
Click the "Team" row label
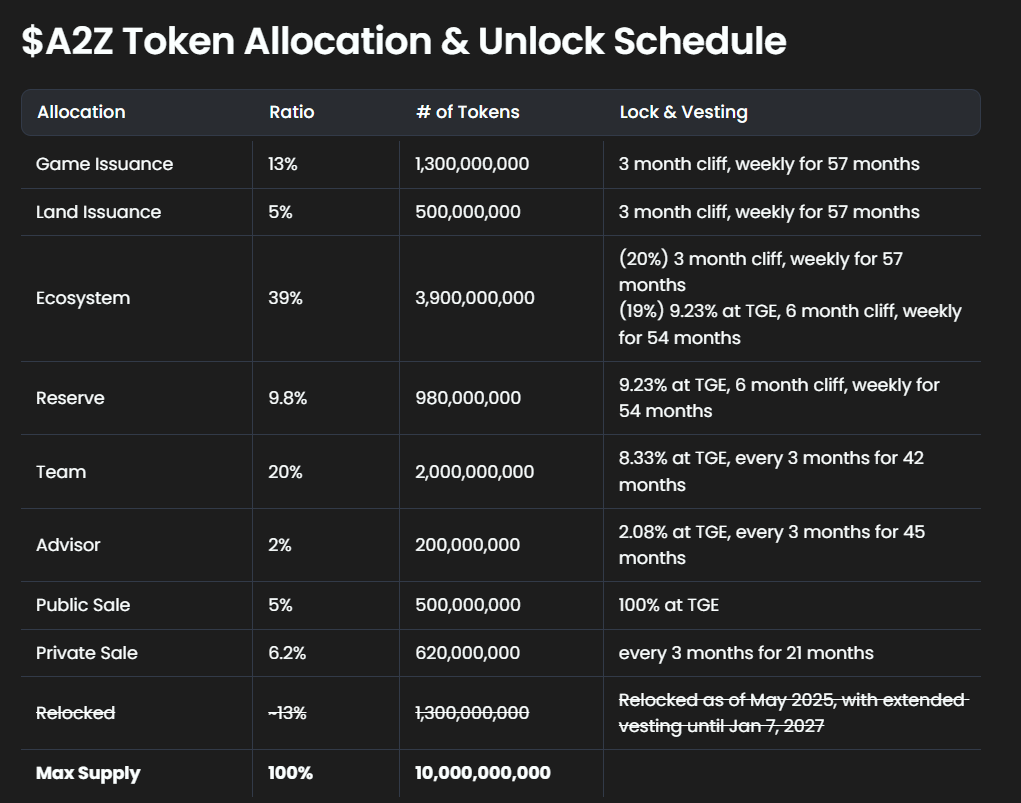point(61,472)
